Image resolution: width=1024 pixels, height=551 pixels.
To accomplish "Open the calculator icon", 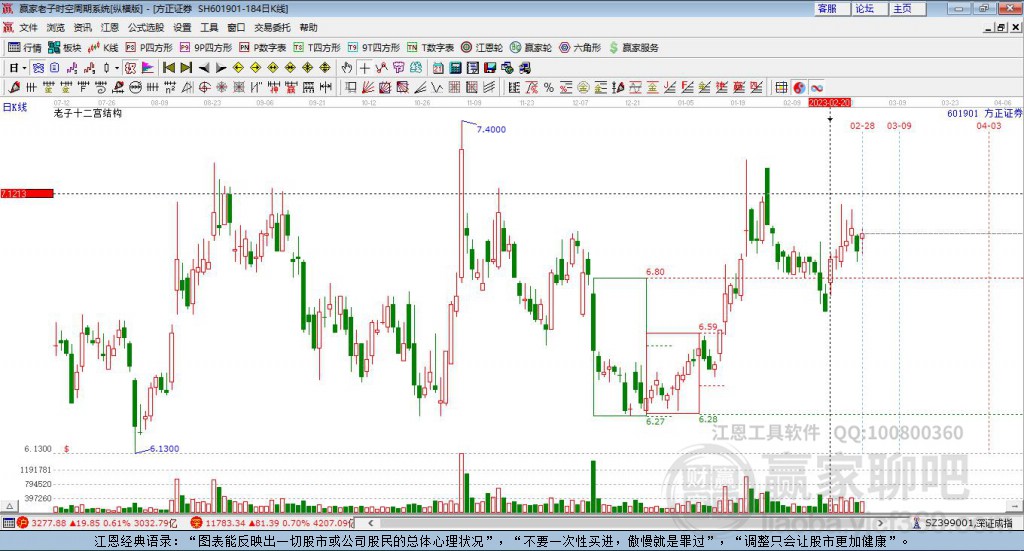I will [x=455, y=68].
